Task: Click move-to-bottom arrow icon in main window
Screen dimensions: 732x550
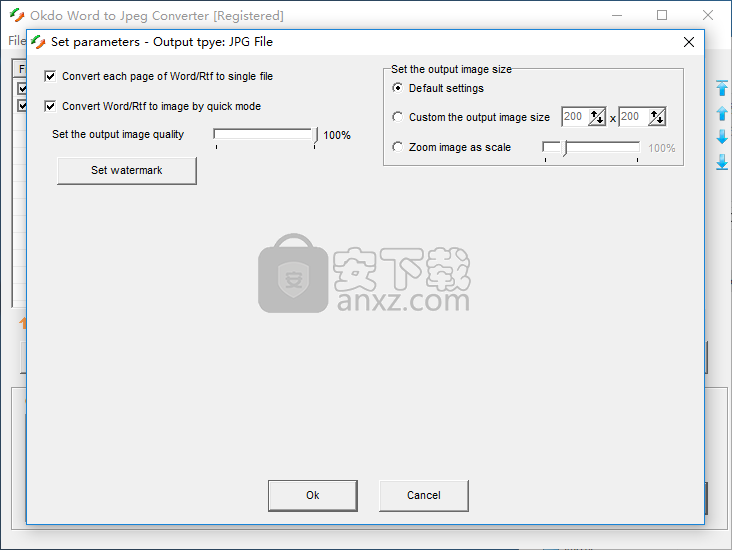Action: click(x=722, y=162)
